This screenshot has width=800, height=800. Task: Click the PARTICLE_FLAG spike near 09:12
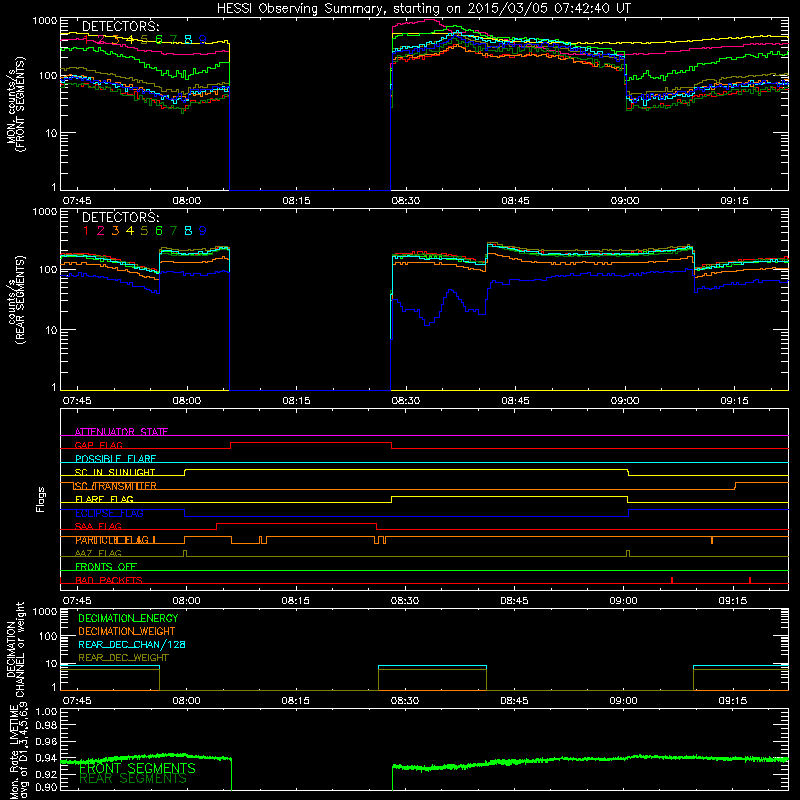[712, 540]
